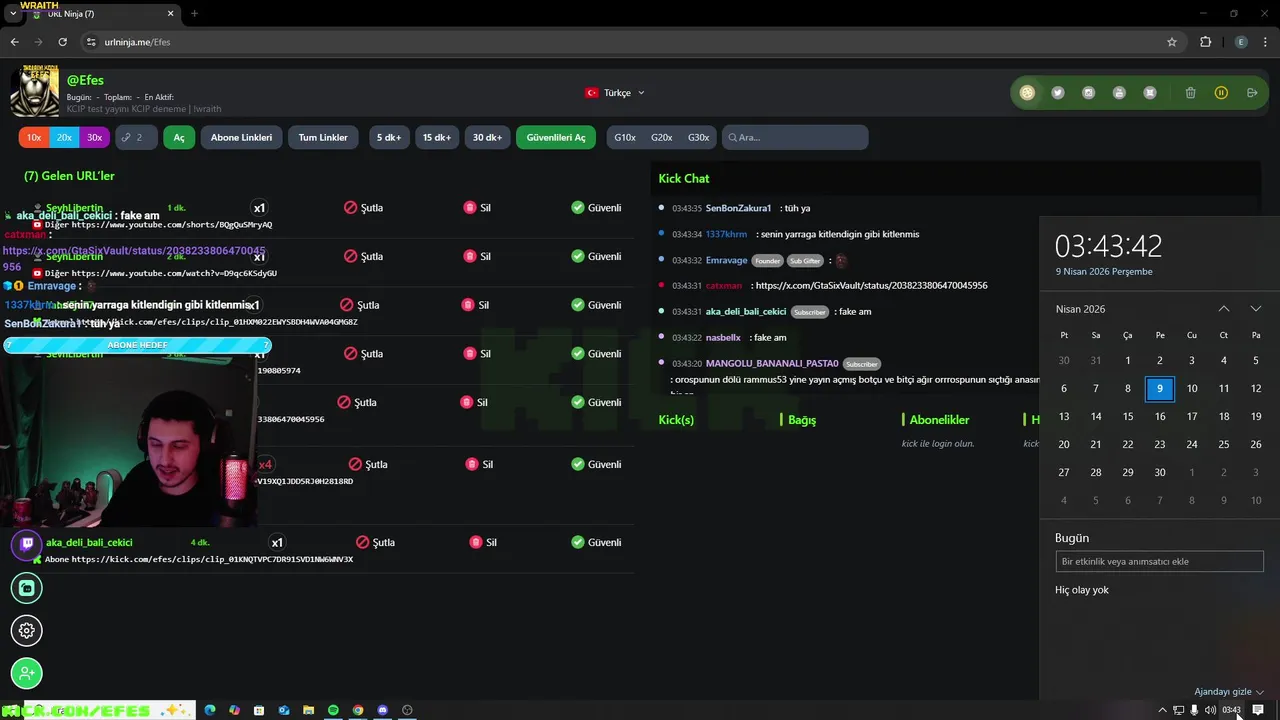Open the notification center icon
This screenshot has width=1280, height=720.
click(x=1258, y=710)
